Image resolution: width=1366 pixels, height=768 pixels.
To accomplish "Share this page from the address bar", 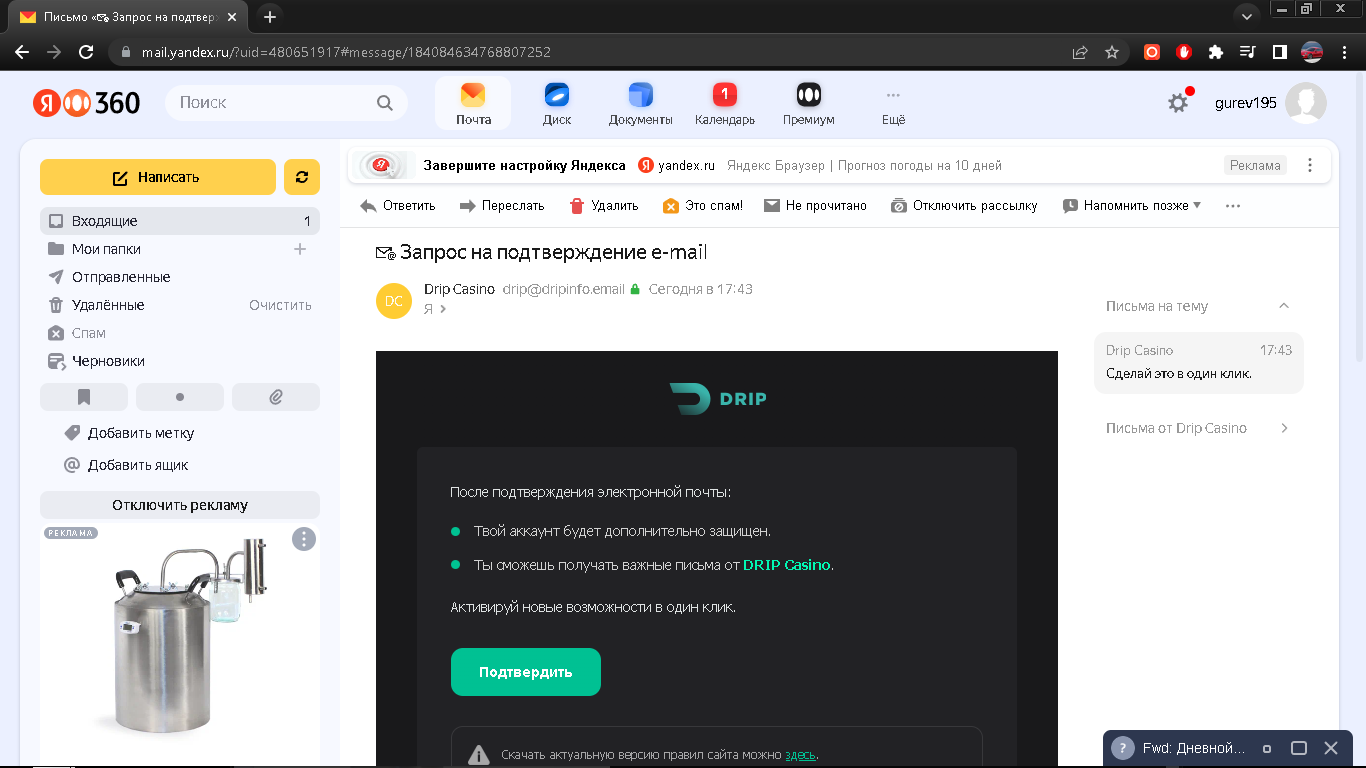I will 1079,52.
